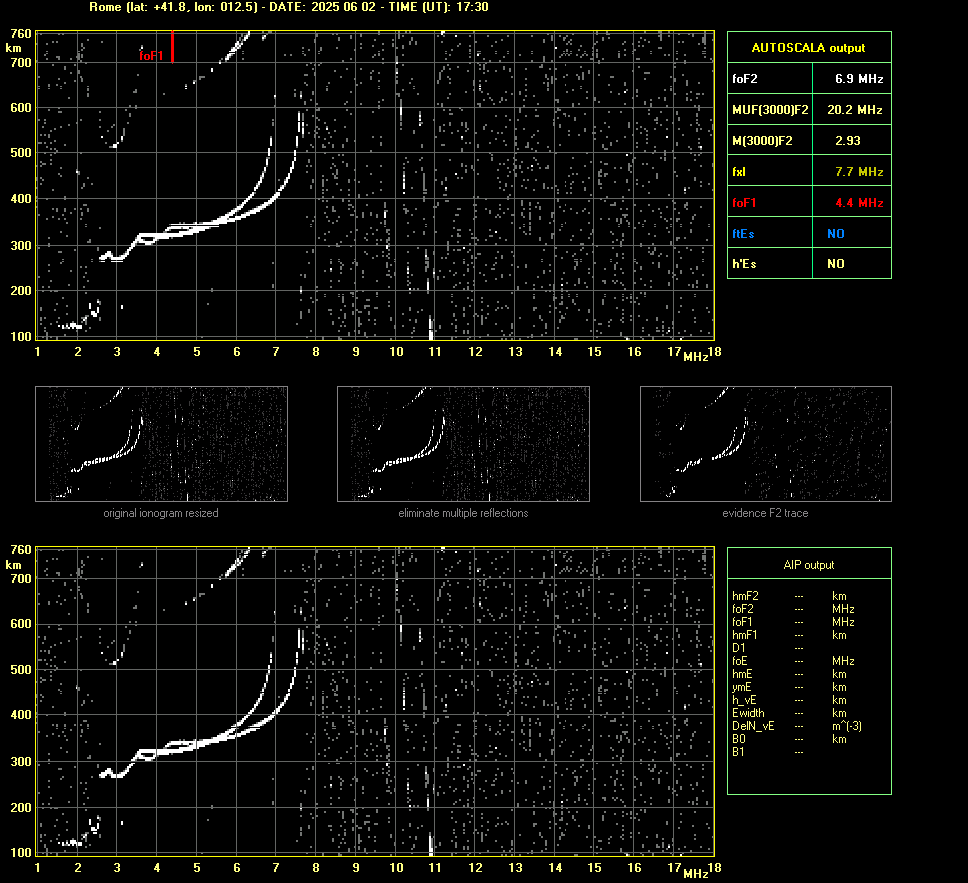Click 'Ewidth' in the AIP output panel
This screenshot has width=968, height=883.
[x=748, y=713]
